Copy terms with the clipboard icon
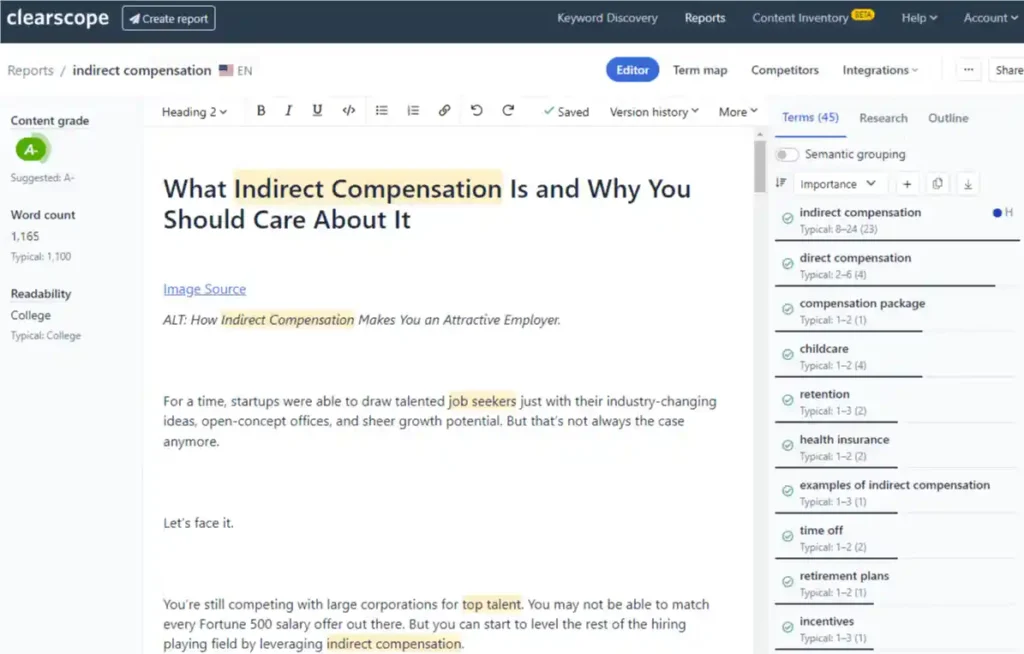Image resolution: width=1024 pixels, height=654 pixels. click(937, 185)
